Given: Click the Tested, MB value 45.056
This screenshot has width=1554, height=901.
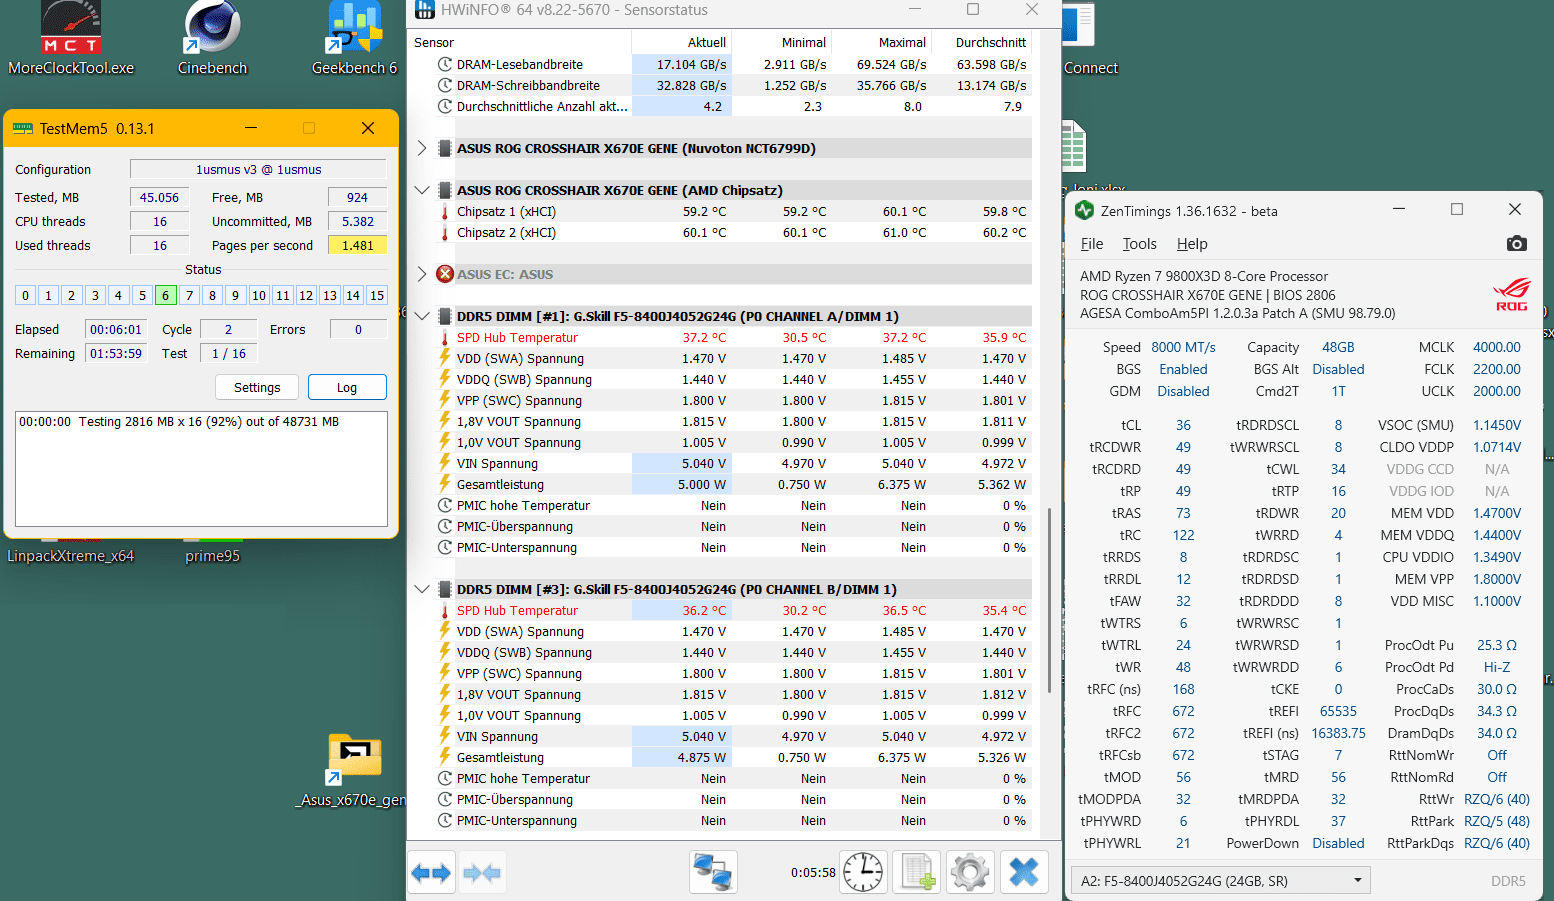Looking at the screenshot, I should (159, 197).
